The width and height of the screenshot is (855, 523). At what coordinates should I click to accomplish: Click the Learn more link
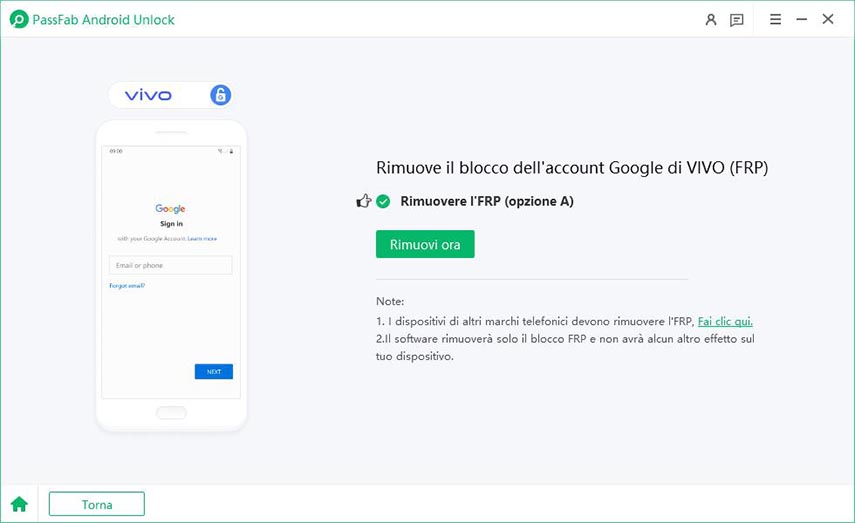[202, 239]
